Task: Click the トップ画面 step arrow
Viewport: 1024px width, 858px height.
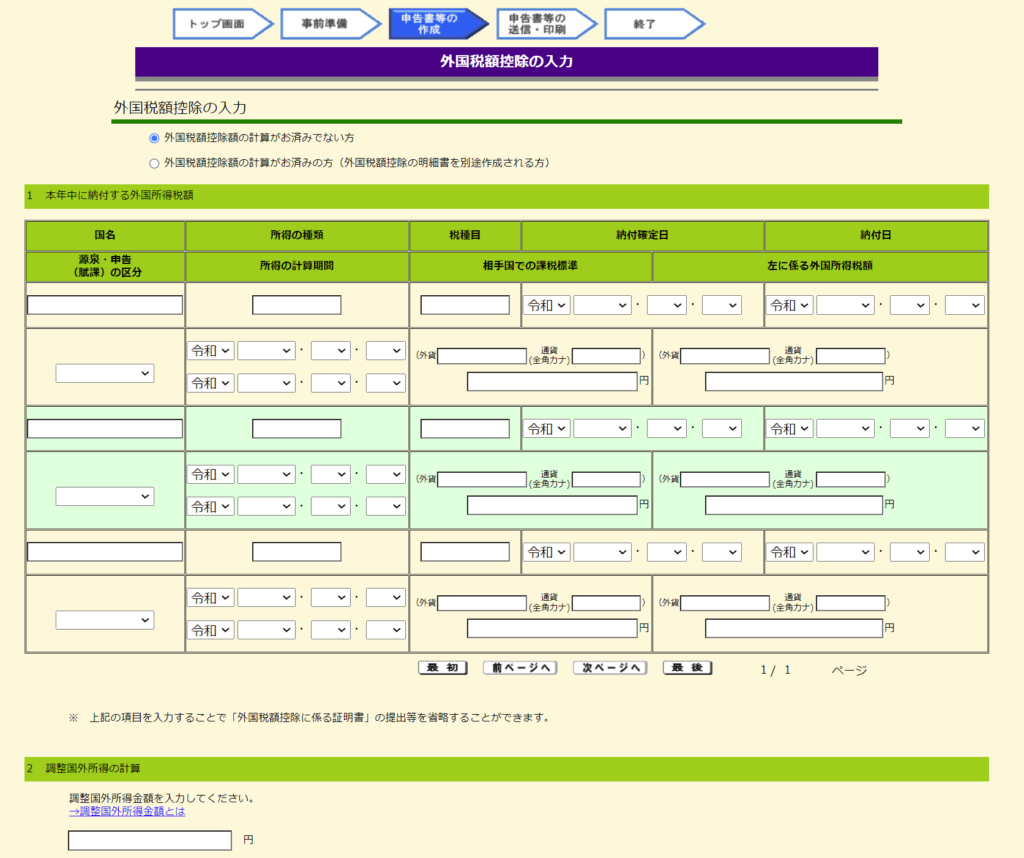Action: (220, 24)
